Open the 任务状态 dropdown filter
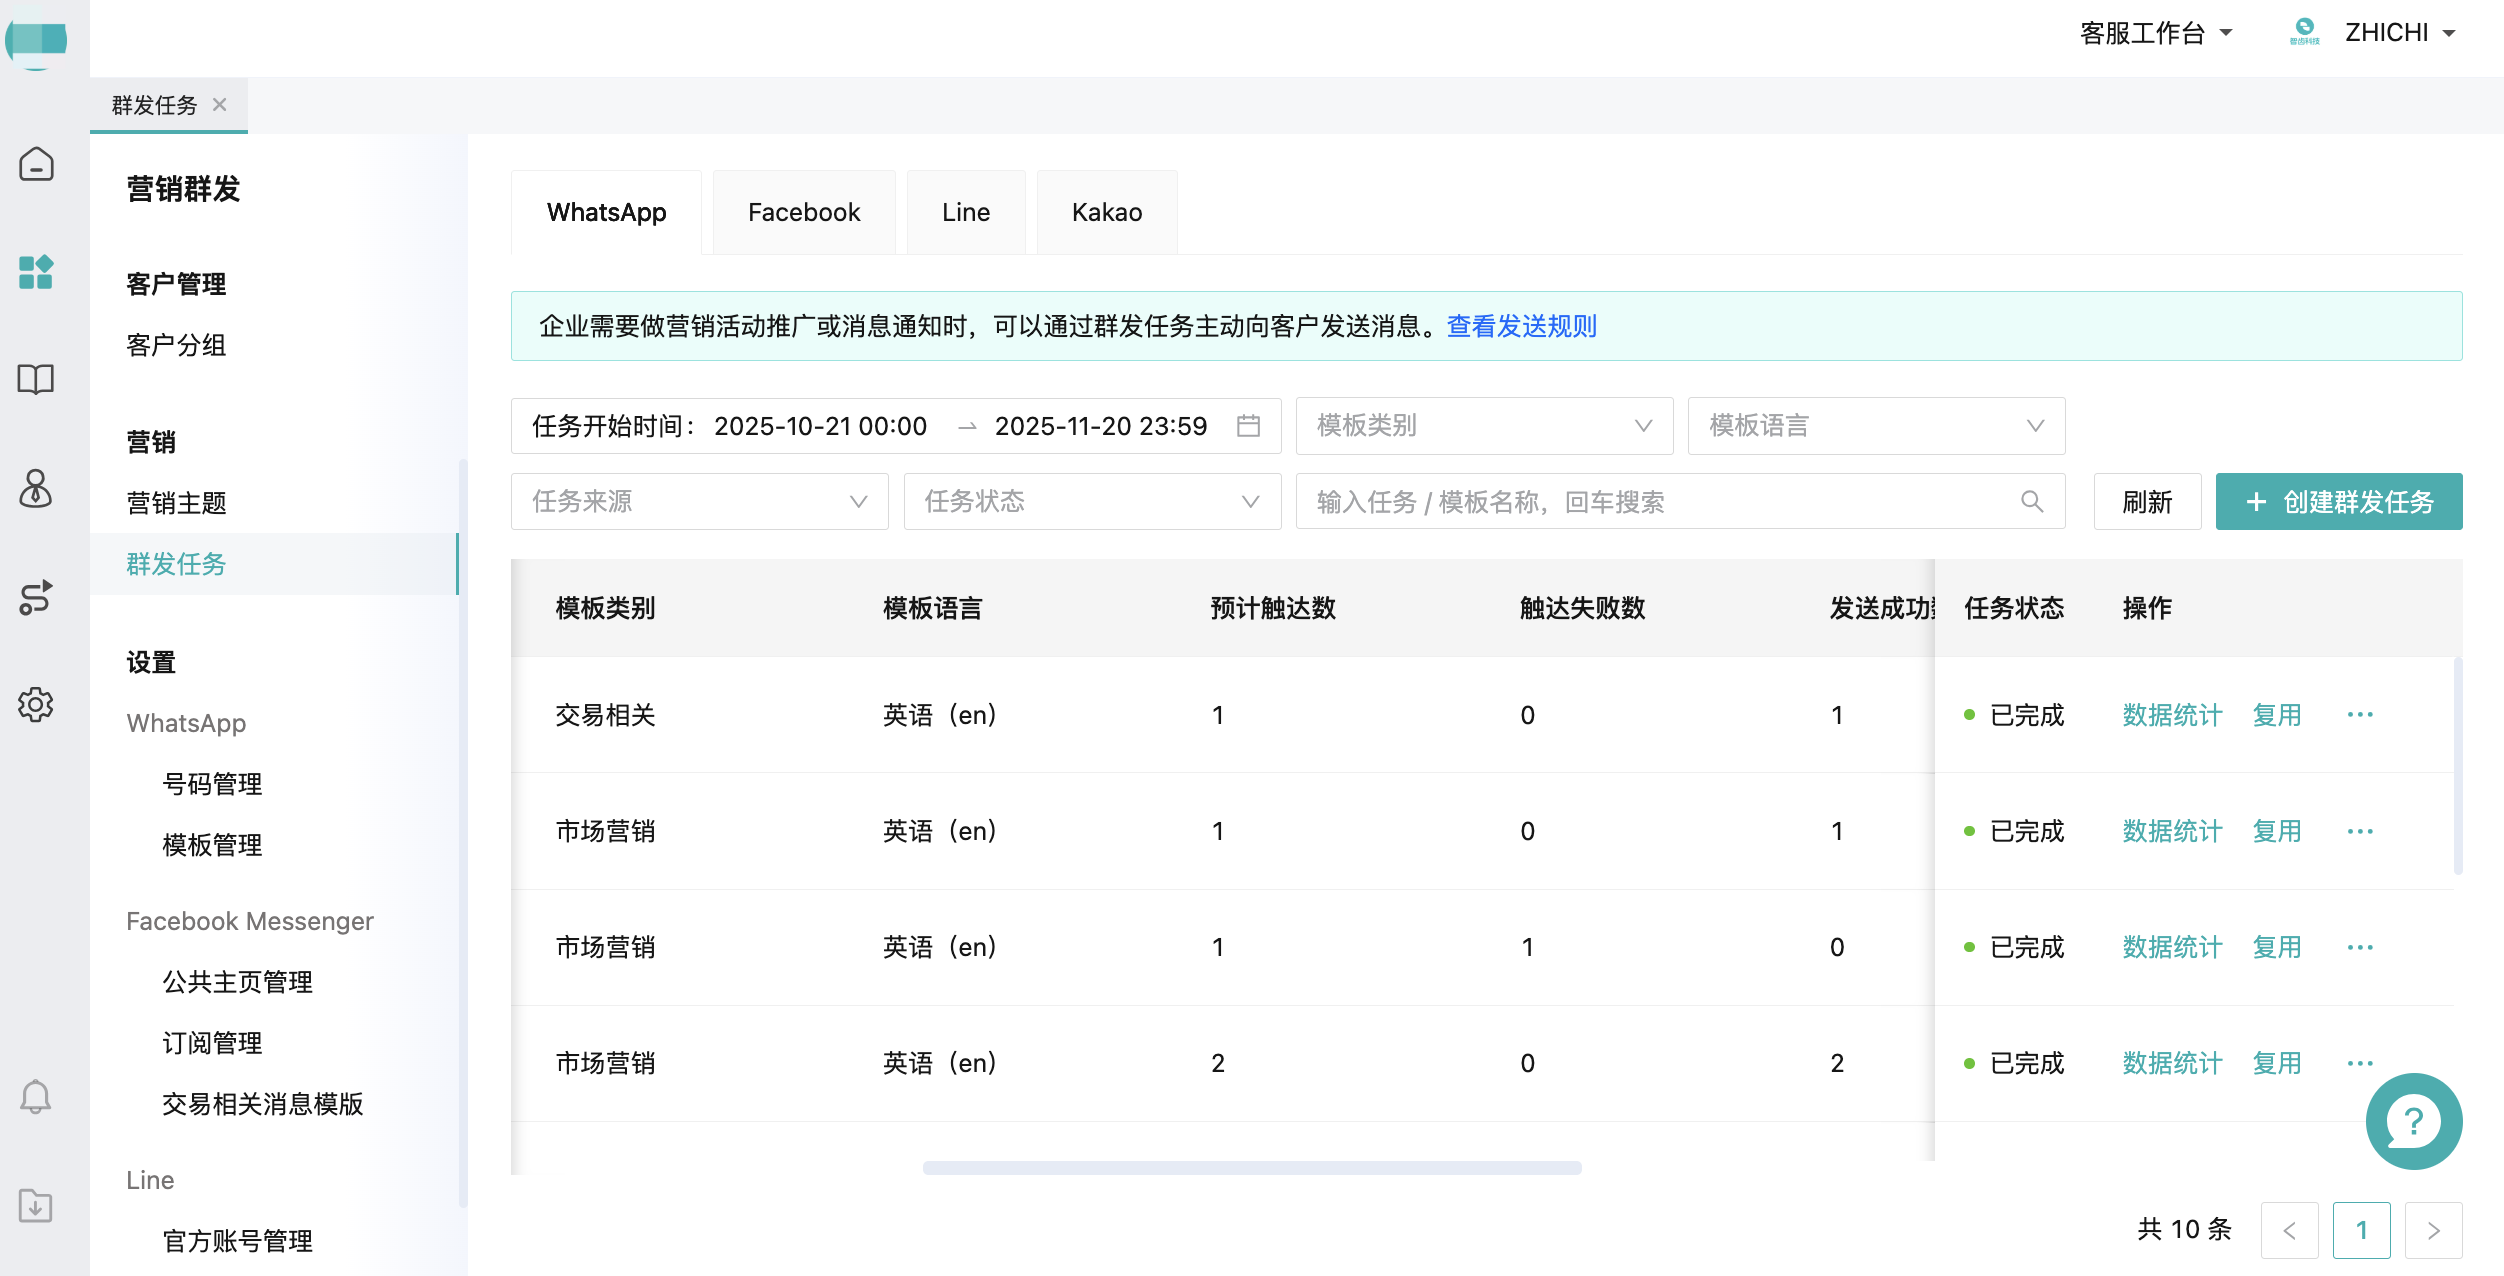This screenshot has height=1276, width=2504. (x=1091, y=501)
